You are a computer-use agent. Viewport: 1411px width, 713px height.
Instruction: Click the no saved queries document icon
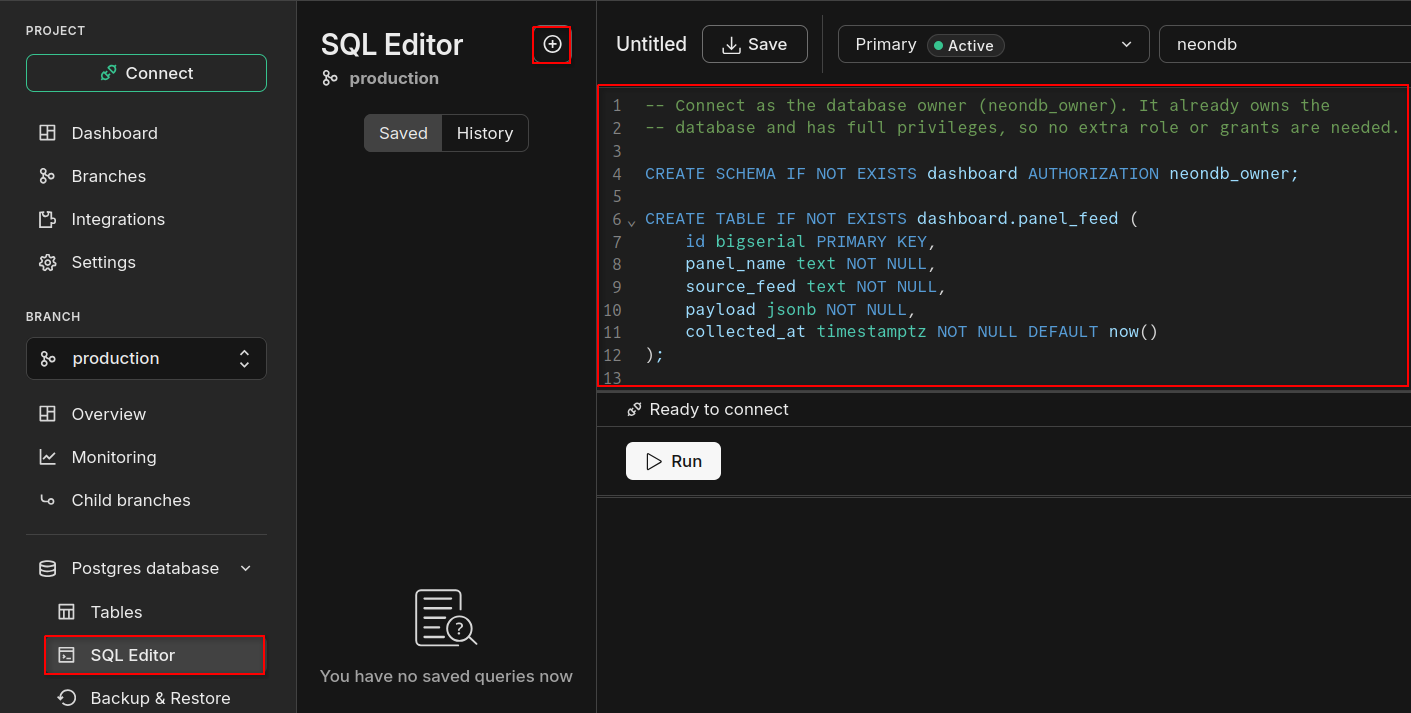click(x=446, y=617)
